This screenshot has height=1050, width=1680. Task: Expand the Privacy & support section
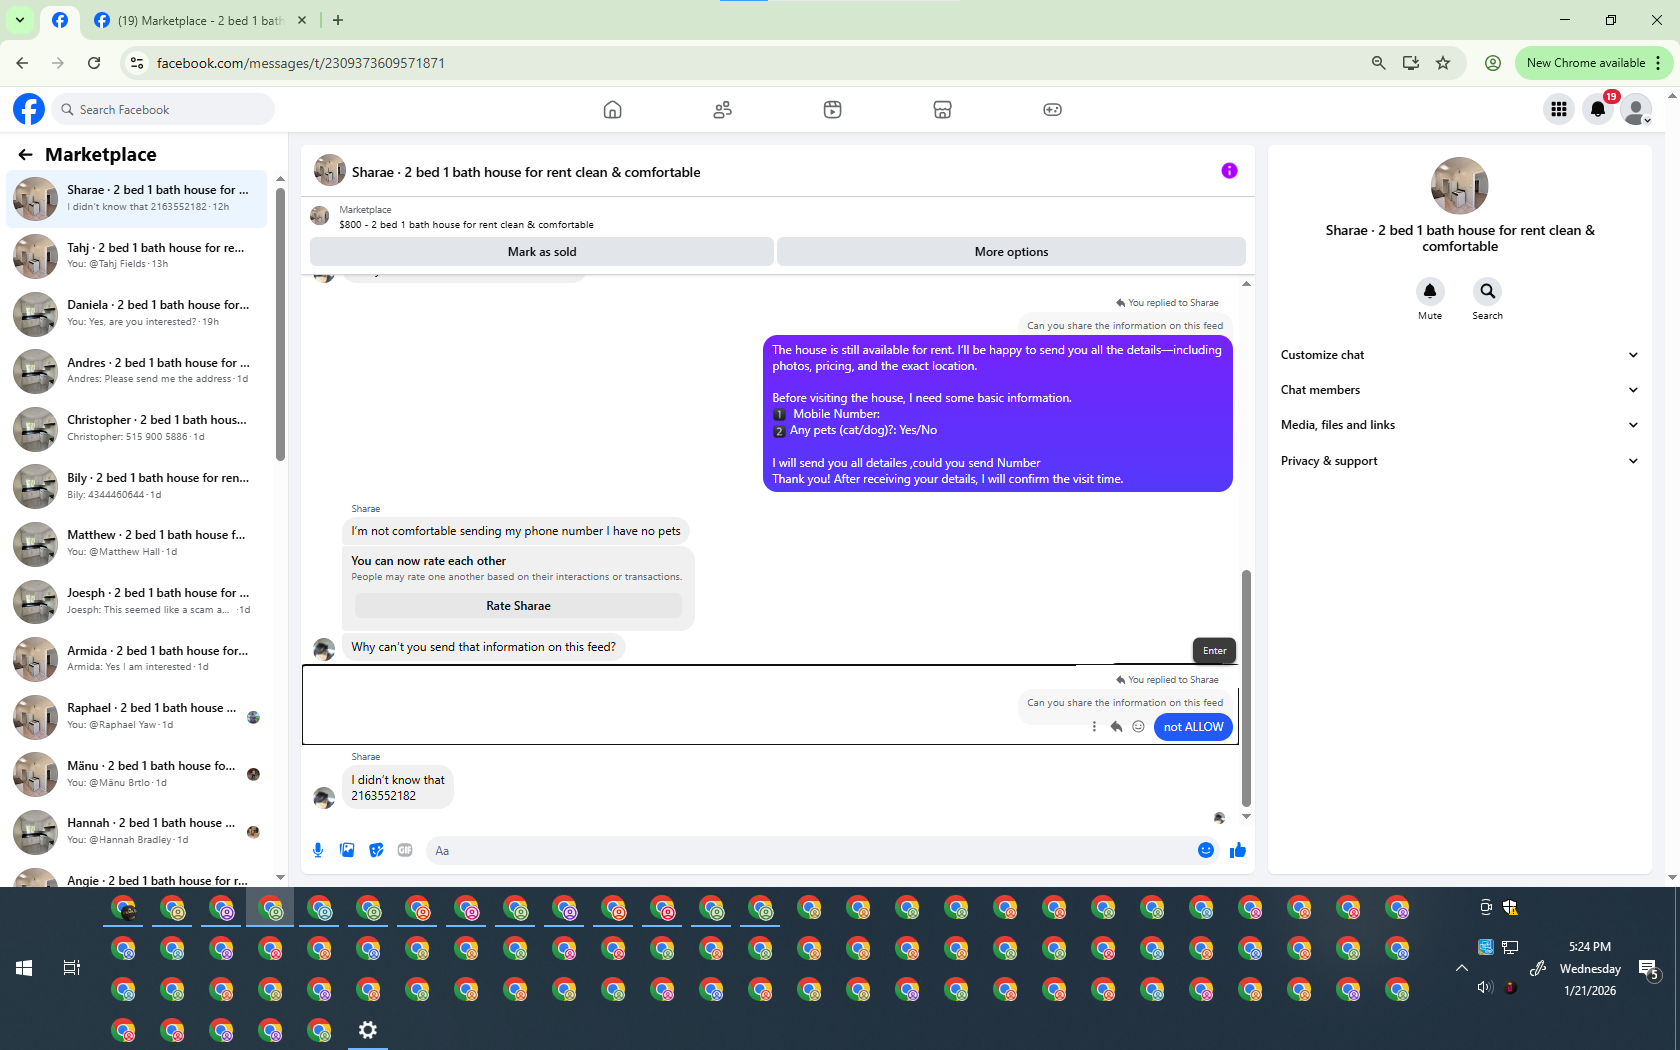pos(1460,461)
